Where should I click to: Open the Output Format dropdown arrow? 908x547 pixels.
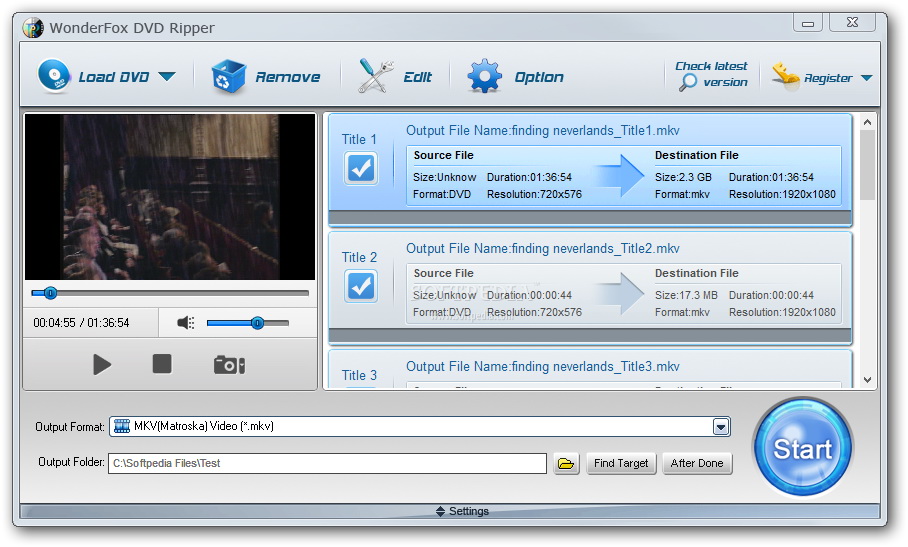point(720,427)
